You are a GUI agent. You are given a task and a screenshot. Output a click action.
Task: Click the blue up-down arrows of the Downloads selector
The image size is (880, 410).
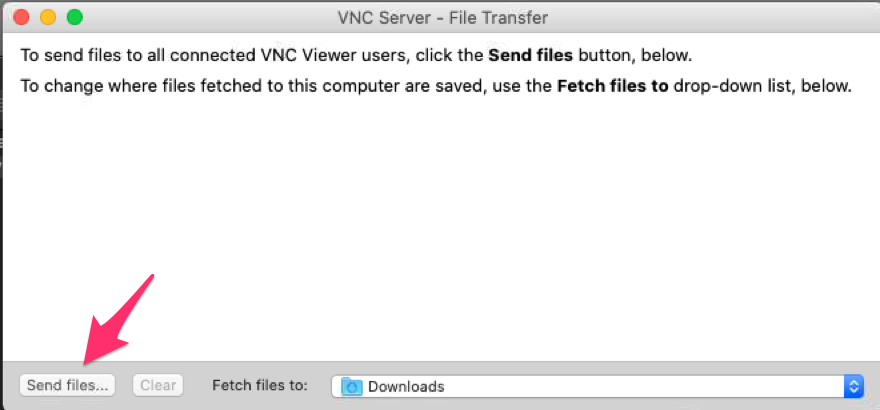(853, 386)
